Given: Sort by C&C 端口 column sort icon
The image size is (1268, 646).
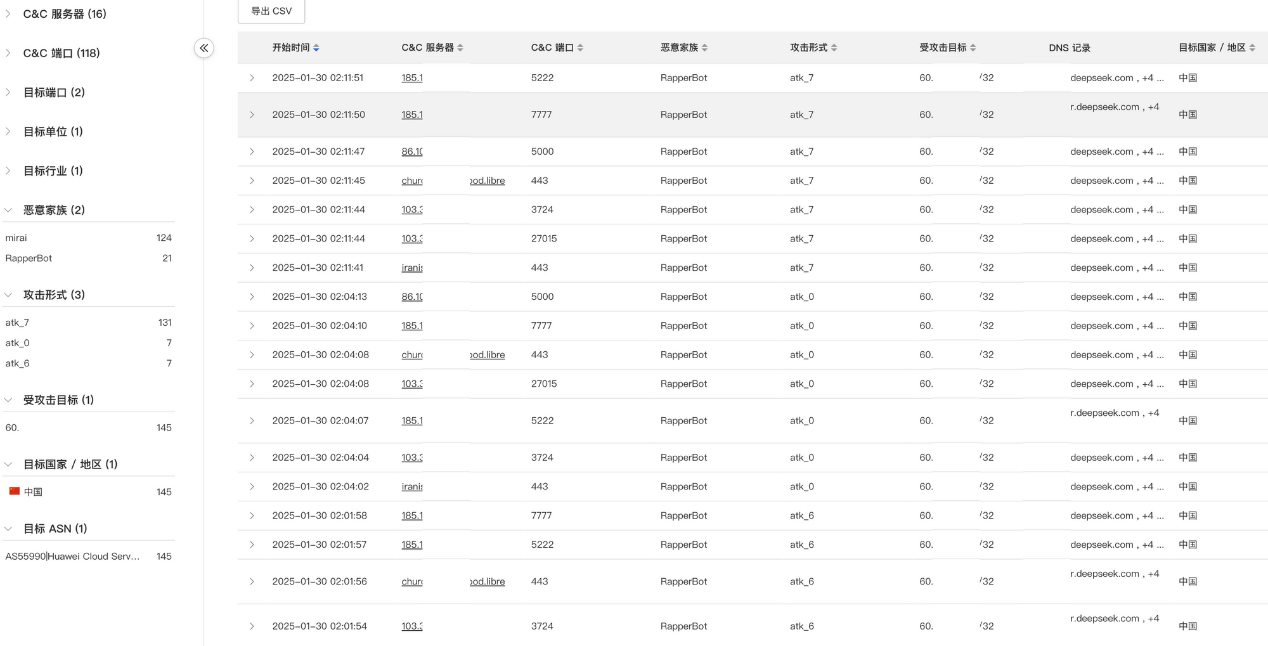Looking at the screenshot, I should point(580,48).
